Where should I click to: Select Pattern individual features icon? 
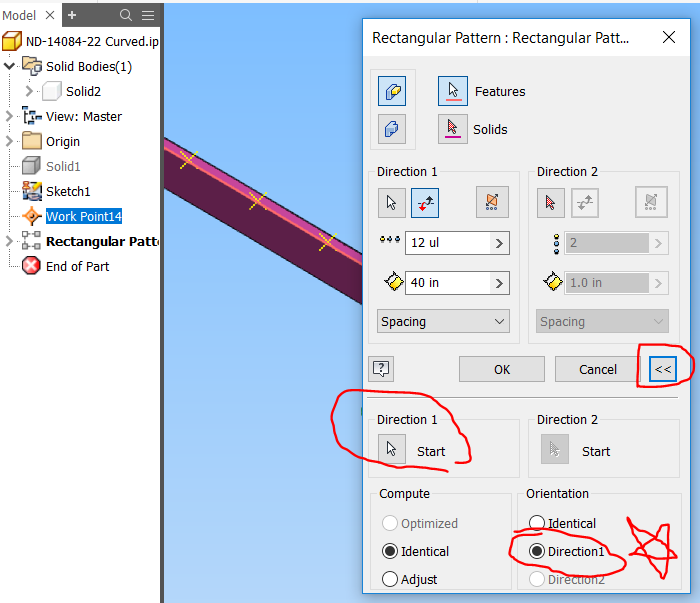(x=392, y=91)
